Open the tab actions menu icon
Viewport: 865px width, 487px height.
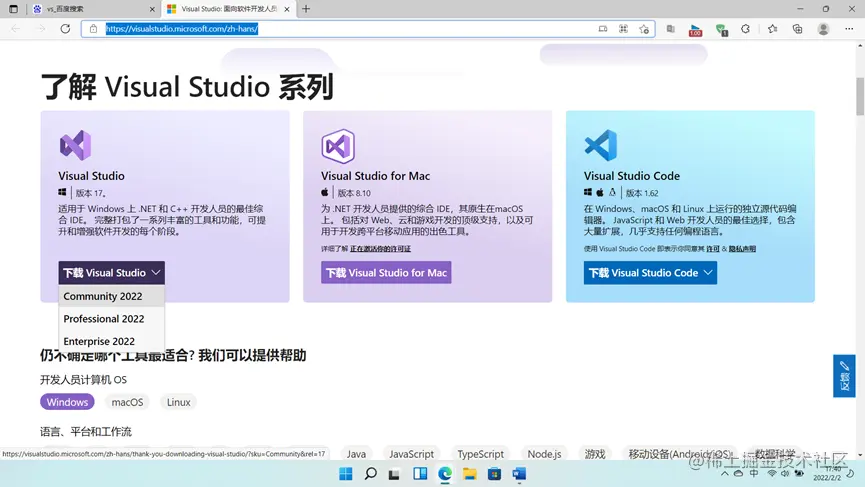(14, 9)
